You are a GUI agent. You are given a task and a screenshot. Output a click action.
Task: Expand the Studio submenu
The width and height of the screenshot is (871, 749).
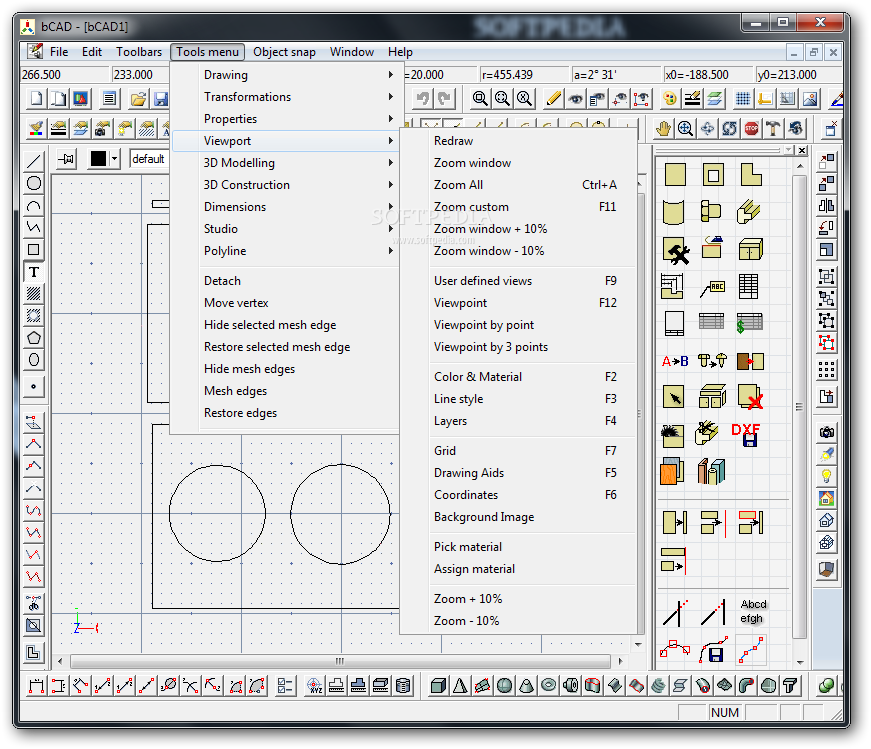(x=285, y=229)
